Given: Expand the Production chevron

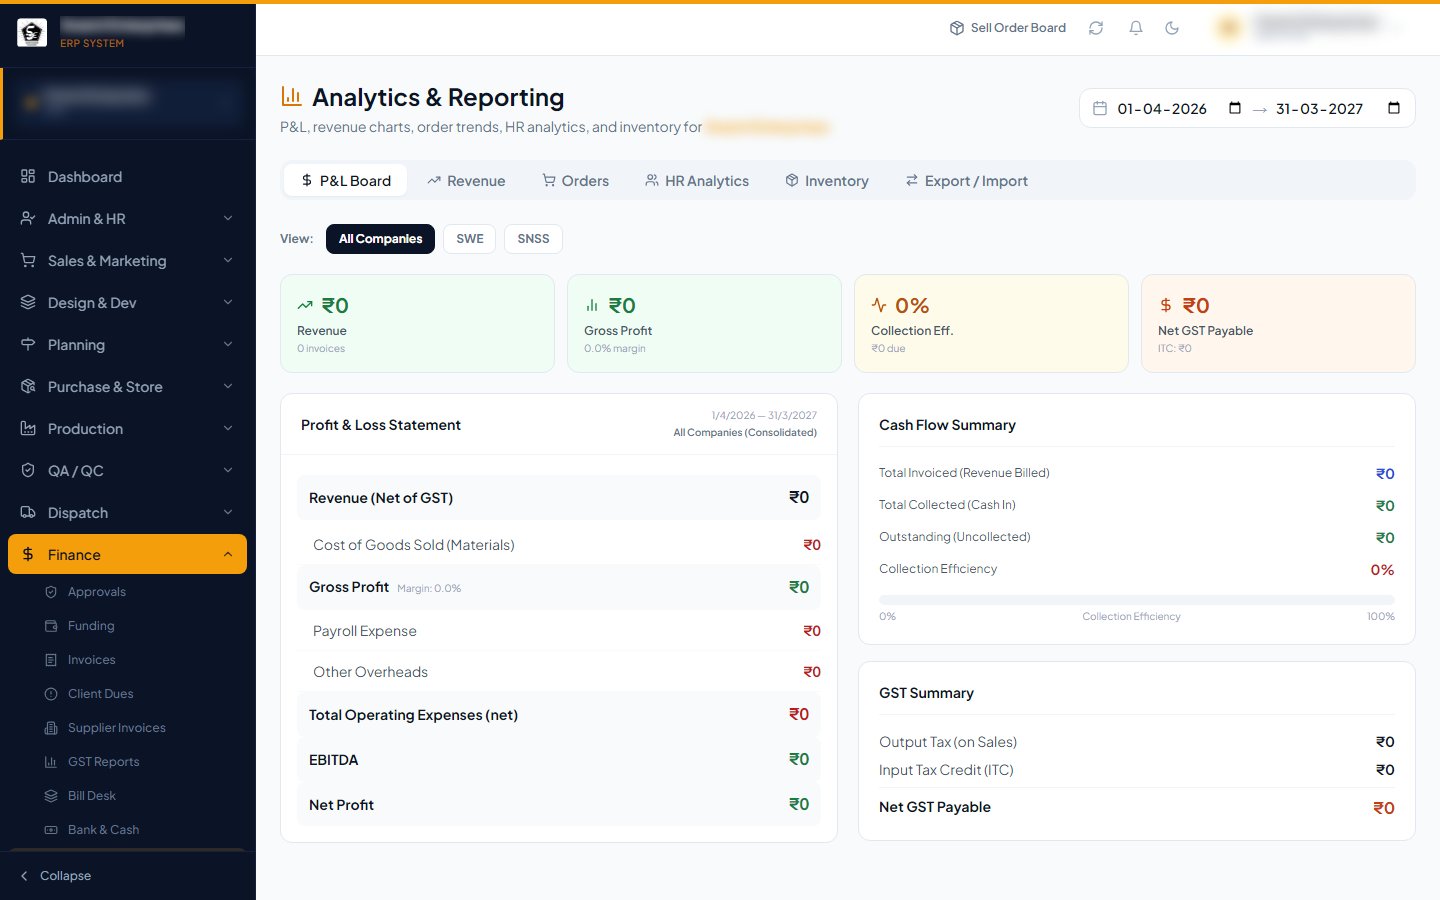Looking at the screenshot, I should 228,428.
